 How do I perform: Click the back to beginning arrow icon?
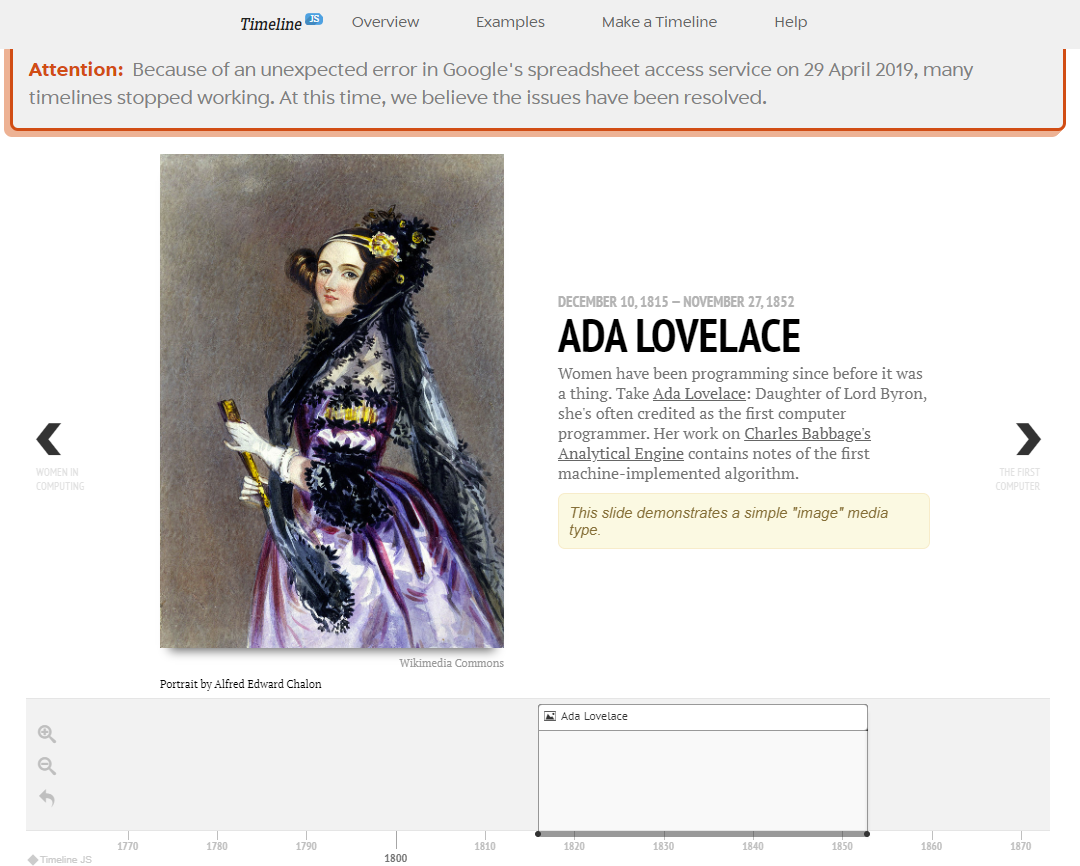(47, 798)
